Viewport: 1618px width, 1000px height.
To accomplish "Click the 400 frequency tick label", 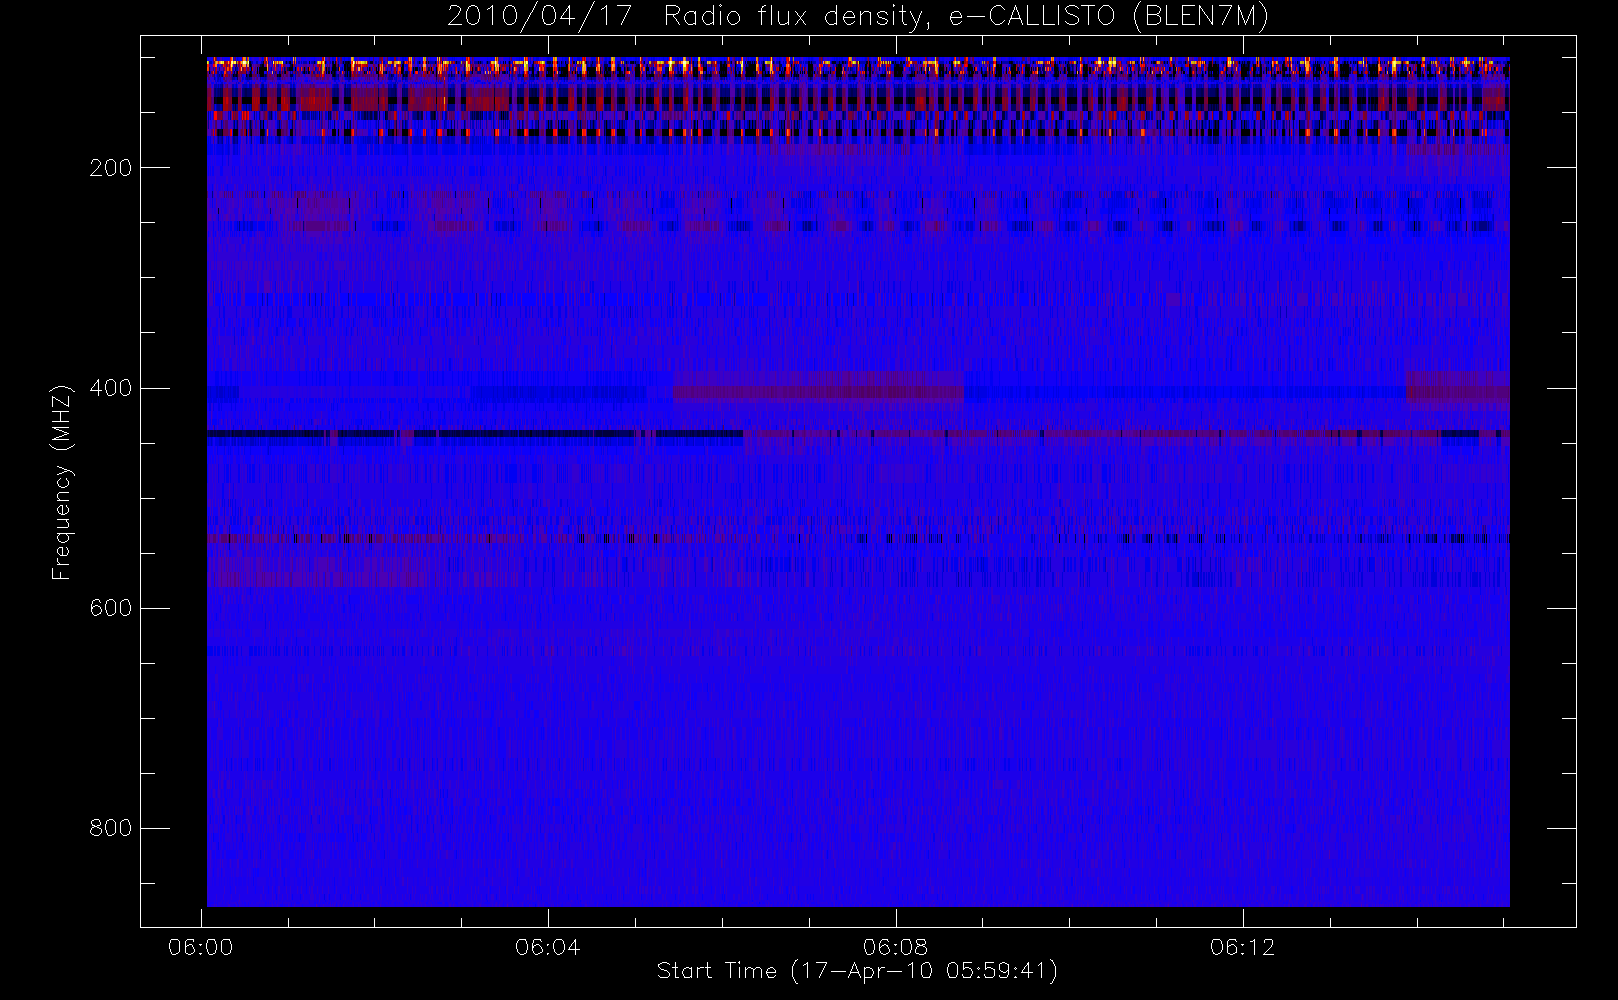I will pos(111,388).
